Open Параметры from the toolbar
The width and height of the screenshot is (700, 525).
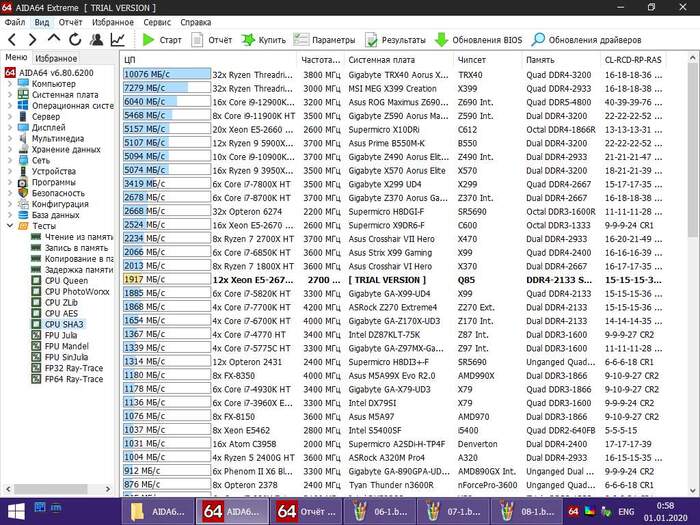tap(324, 40)
